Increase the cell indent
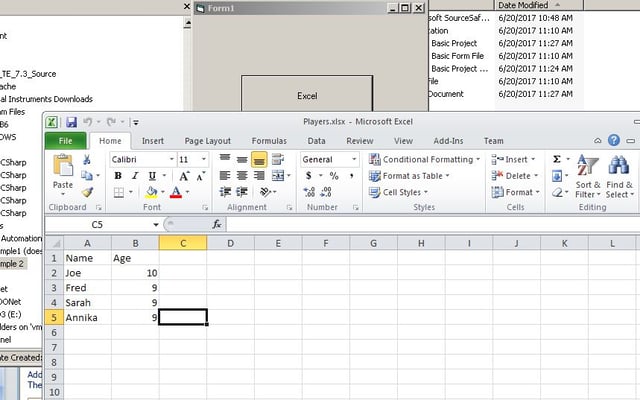The width and height of the screenshot is (640, 400). tap(242, 192)
